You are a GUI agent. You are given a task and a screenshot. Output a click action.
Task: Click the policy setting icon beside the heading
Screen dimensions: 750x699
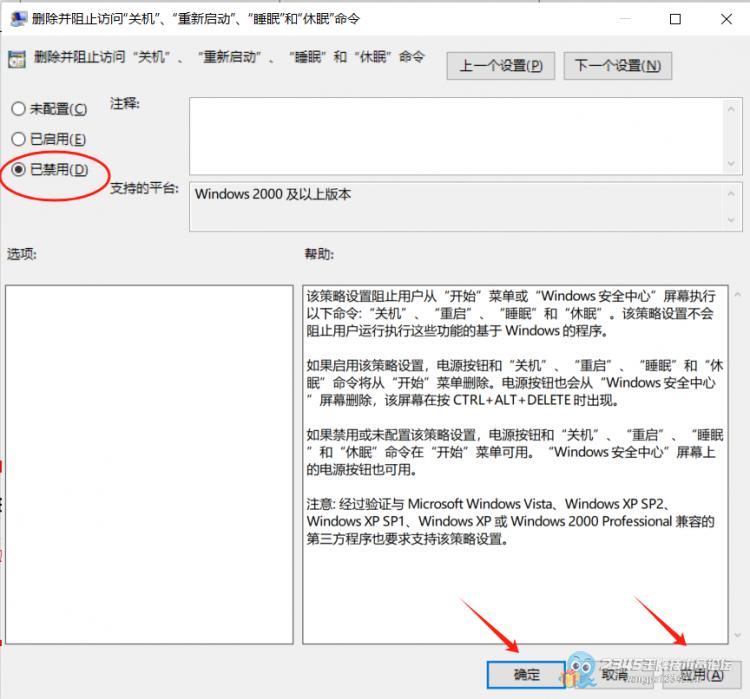click(x=17, y=59)
